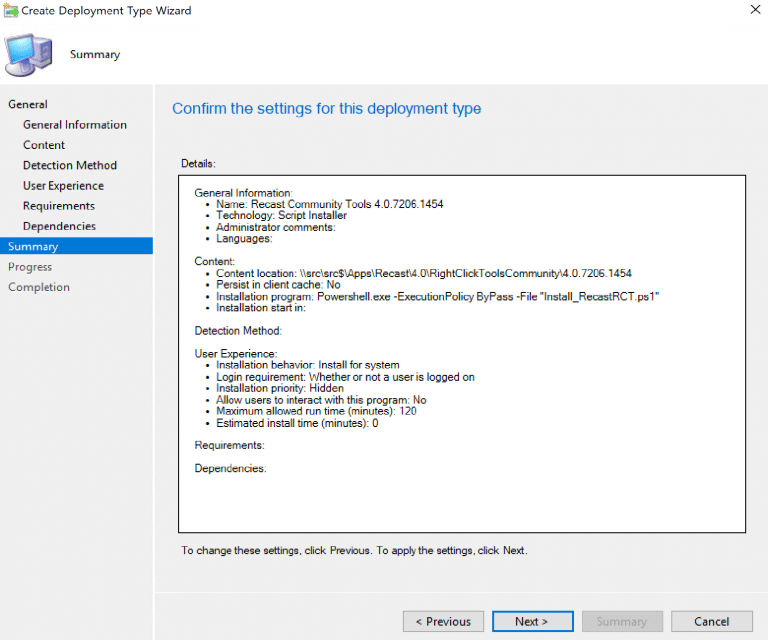Select User Experience in the wizard navigation

(63, 186)
